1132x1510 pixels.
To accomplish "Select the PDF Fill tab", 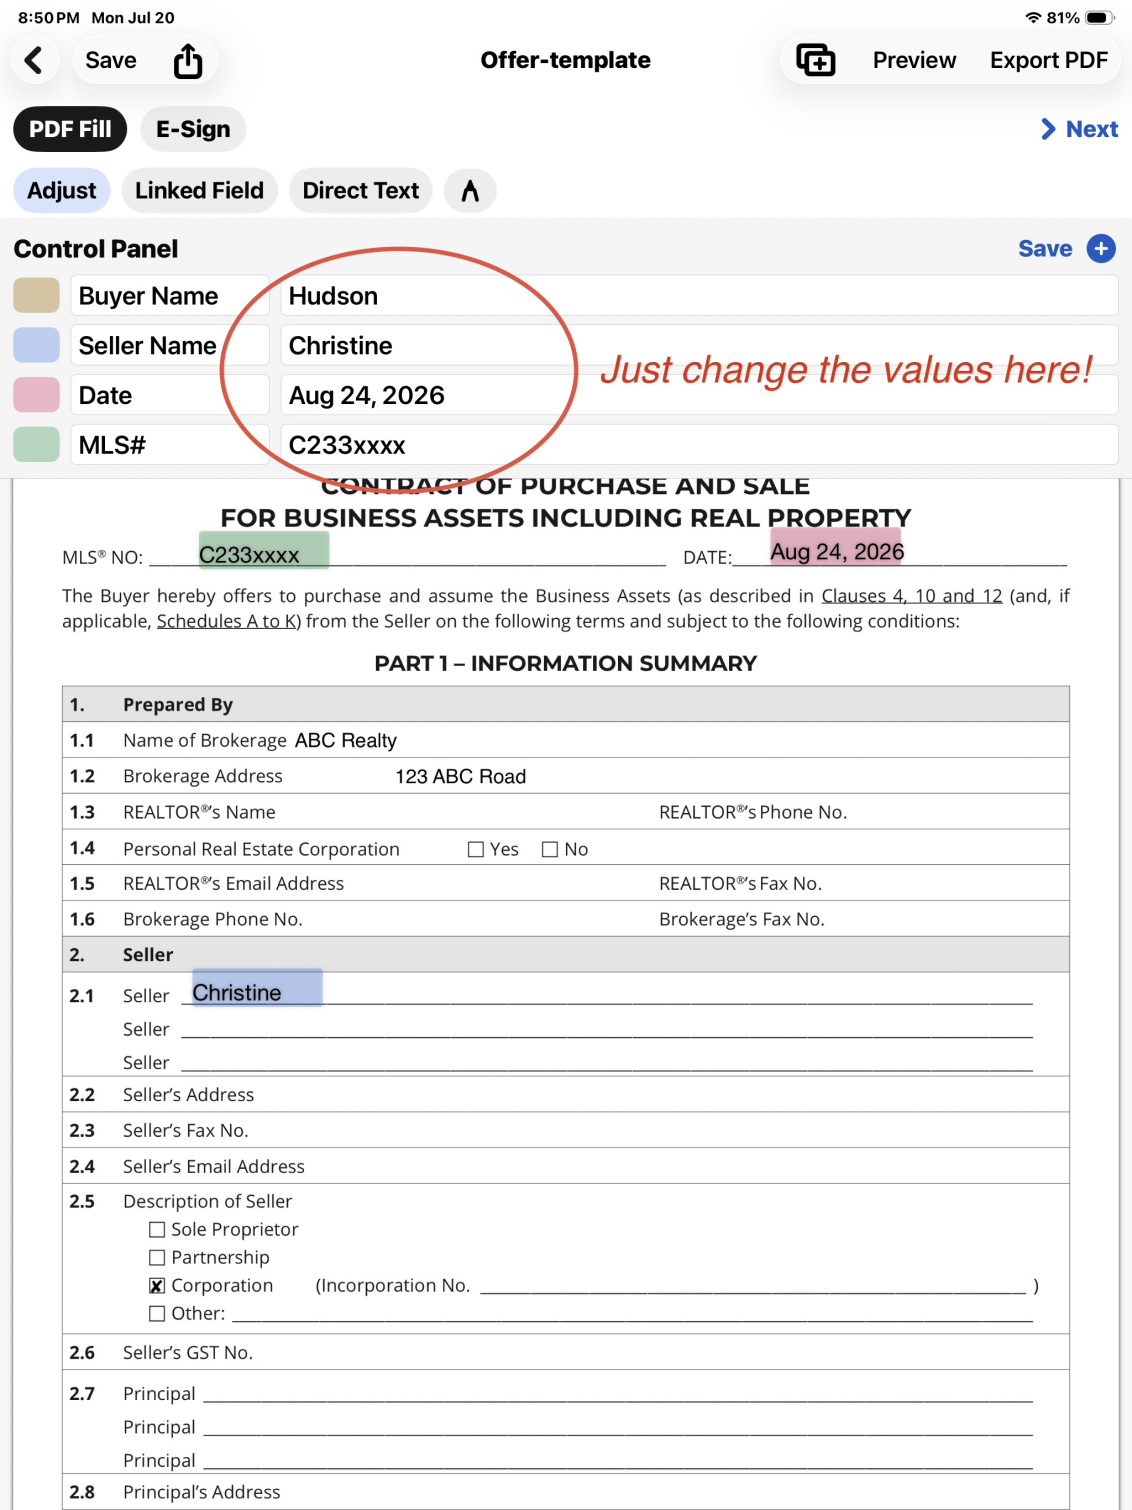I will [x=70, y=129].
